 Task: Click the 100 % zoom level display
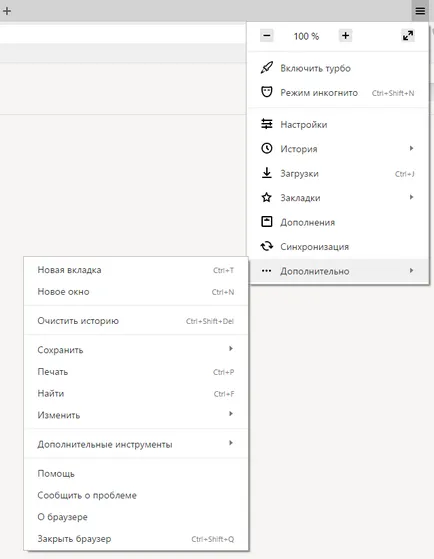pos(306,36)
